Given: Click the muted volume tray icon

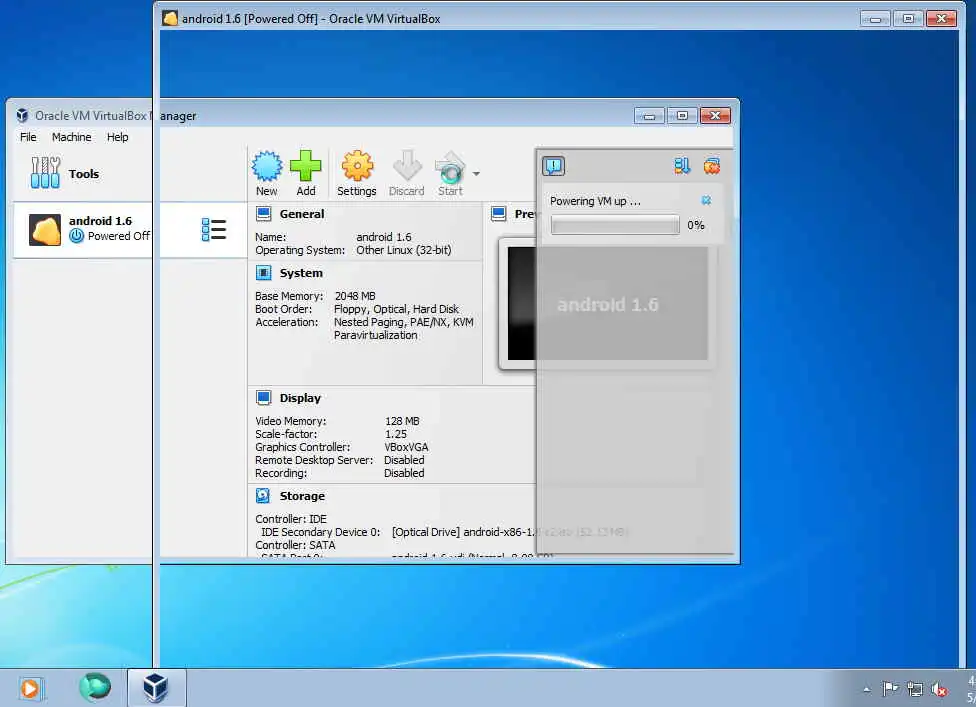Looking at the screenshot, I should pyautogui.click(x=939, y=689).
